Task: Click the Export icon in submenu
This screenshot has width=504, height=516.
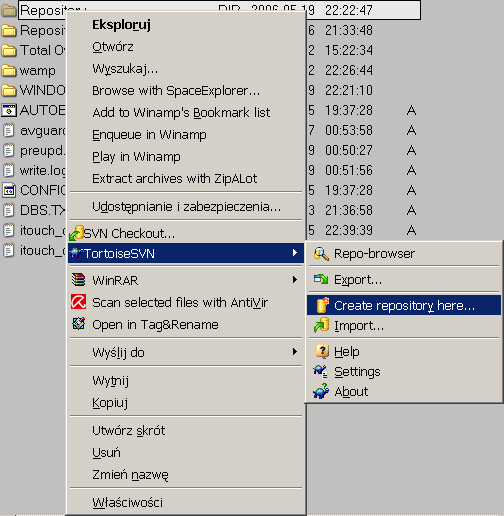Action: (321, 279)
